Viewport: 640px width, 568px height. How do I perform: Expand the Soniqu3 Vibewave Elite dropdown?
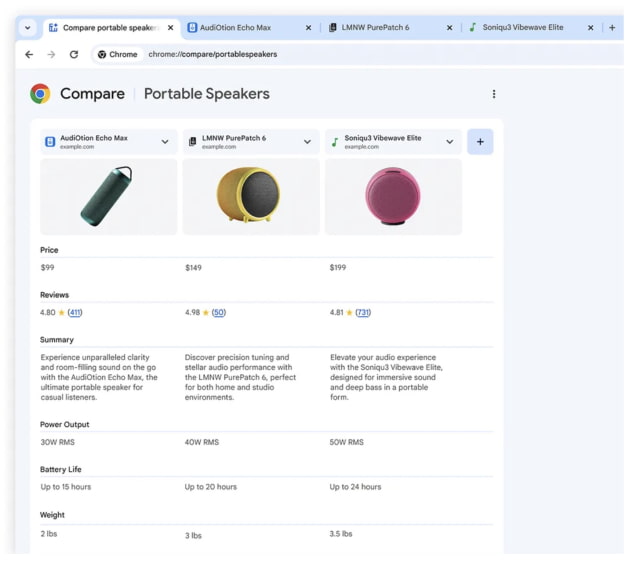(x=450, y=142)
